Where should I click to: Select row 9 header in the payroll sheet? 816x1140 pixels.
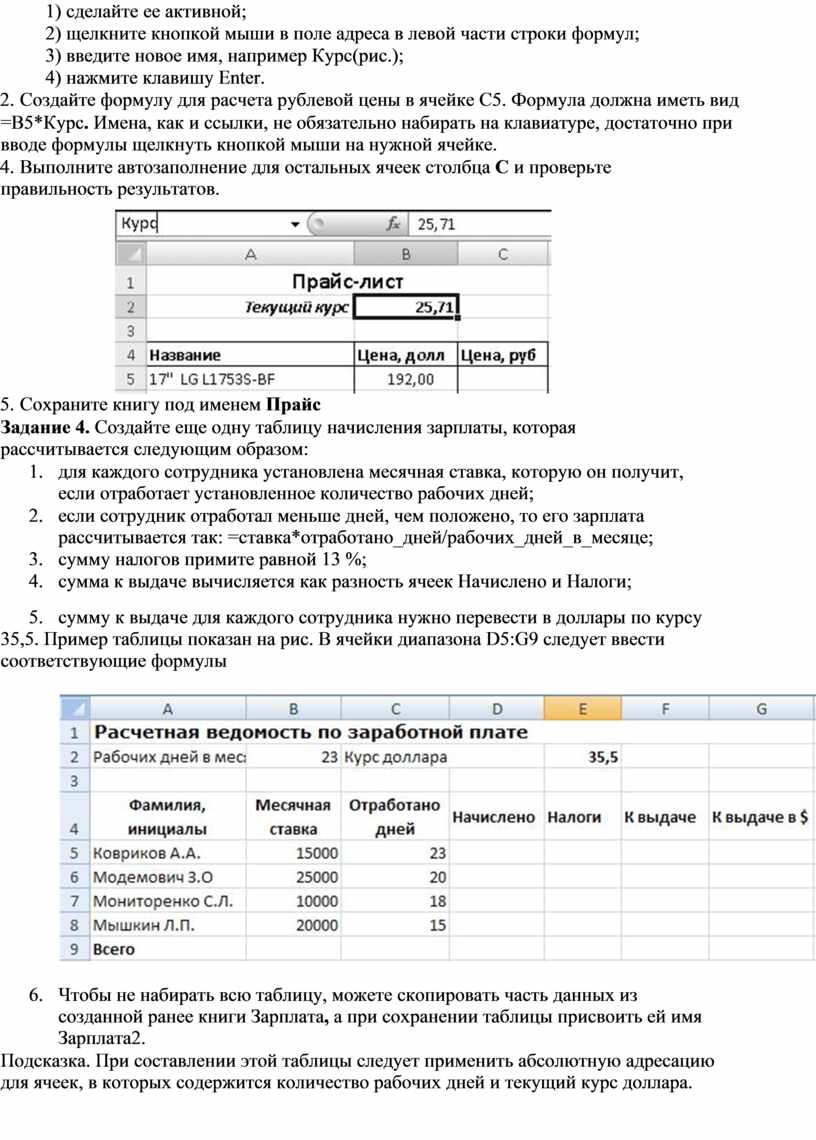pyautogui.click(x=74, y=949)
